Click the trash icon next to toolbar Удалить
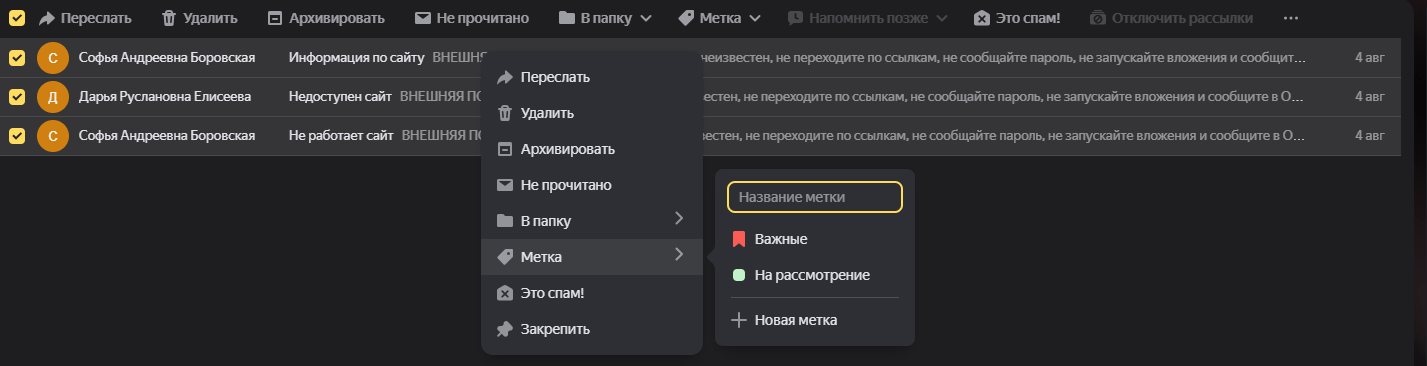The height and width of the screenshot is (366, 1427). point(169,18)
